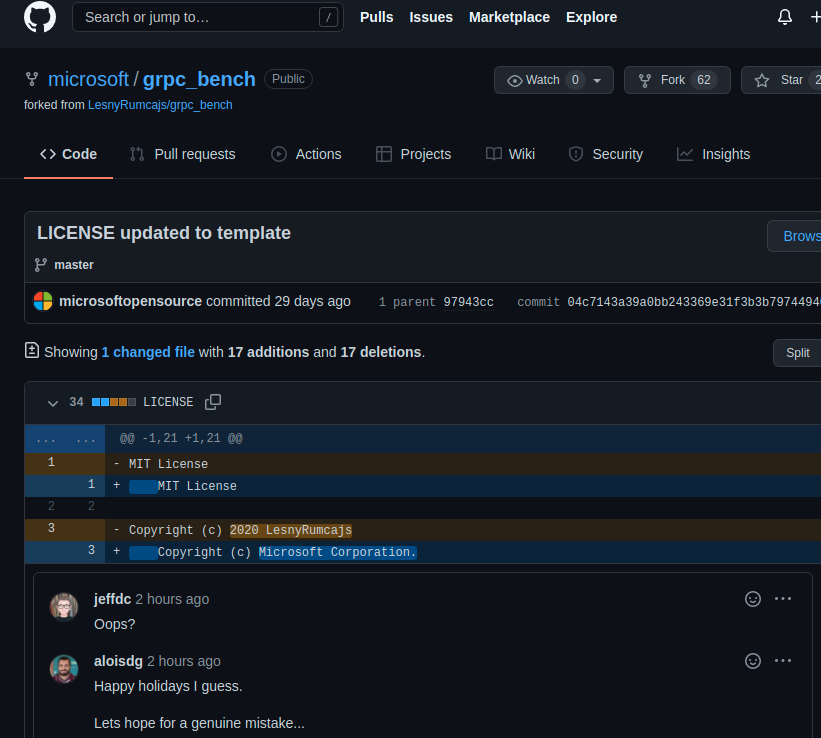This screenshot has height=738, width=821.
Task: Click the fork icon beside microsoft repo name
Action: [32, 79]
